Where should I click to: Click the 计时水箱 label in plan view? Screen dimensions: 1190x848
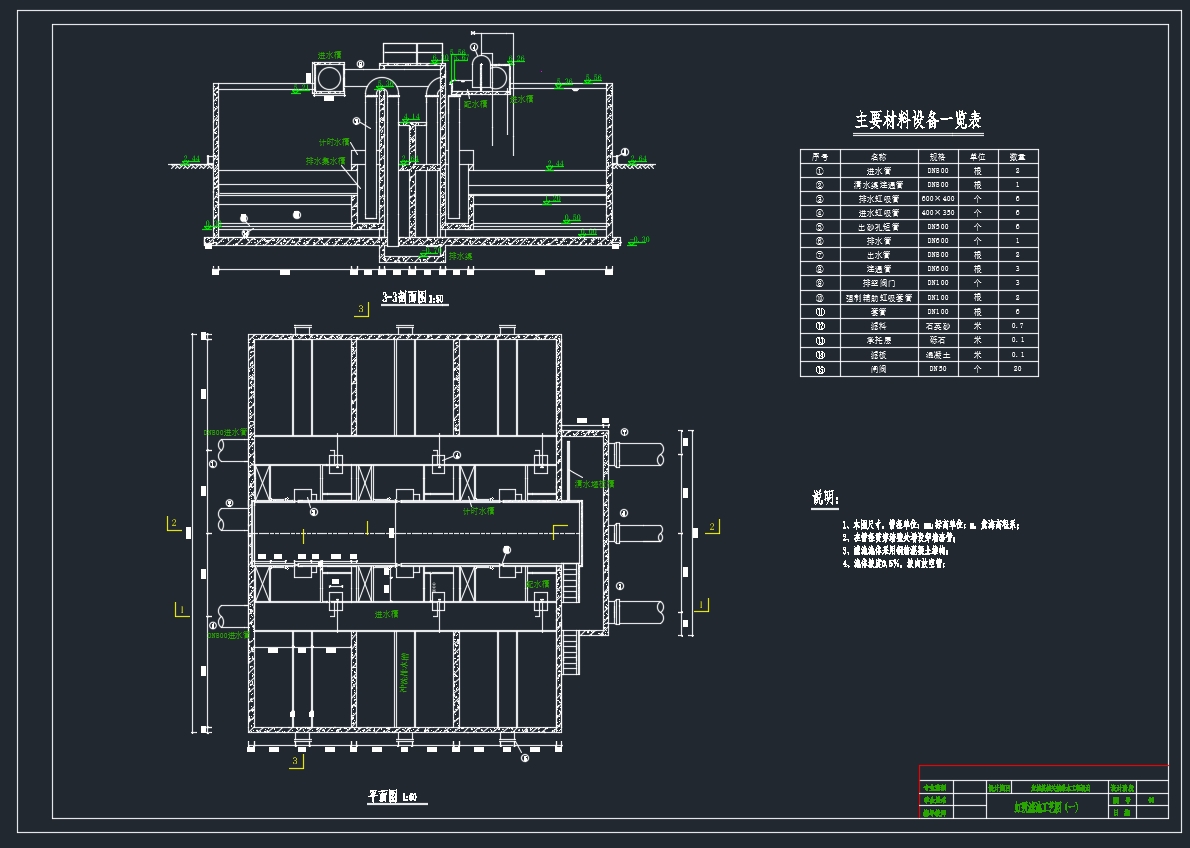click(478, 510)
